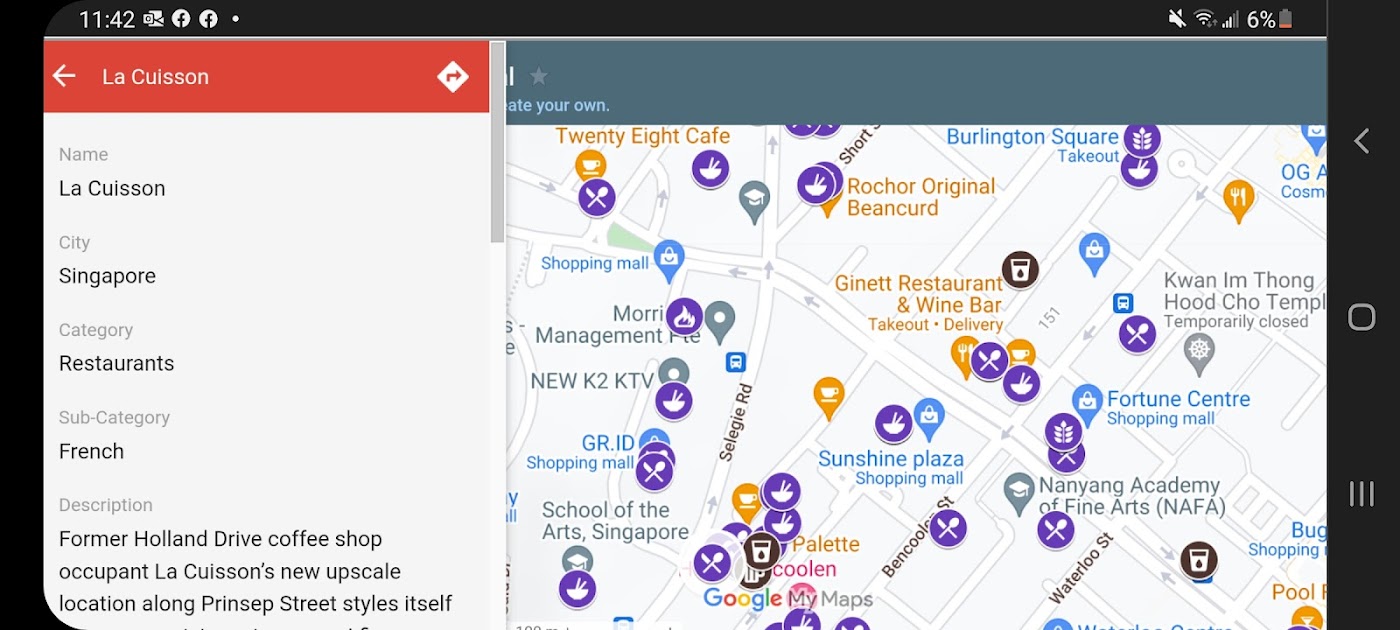Tap the back arrow beside La Cuisson

[65, 76]
